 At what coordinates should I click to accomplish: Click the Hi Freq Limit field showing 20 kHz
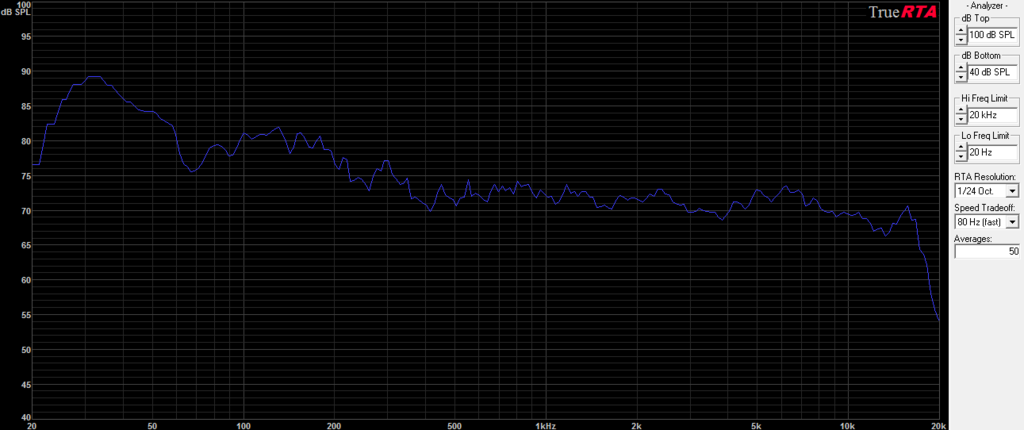point(991,114)
